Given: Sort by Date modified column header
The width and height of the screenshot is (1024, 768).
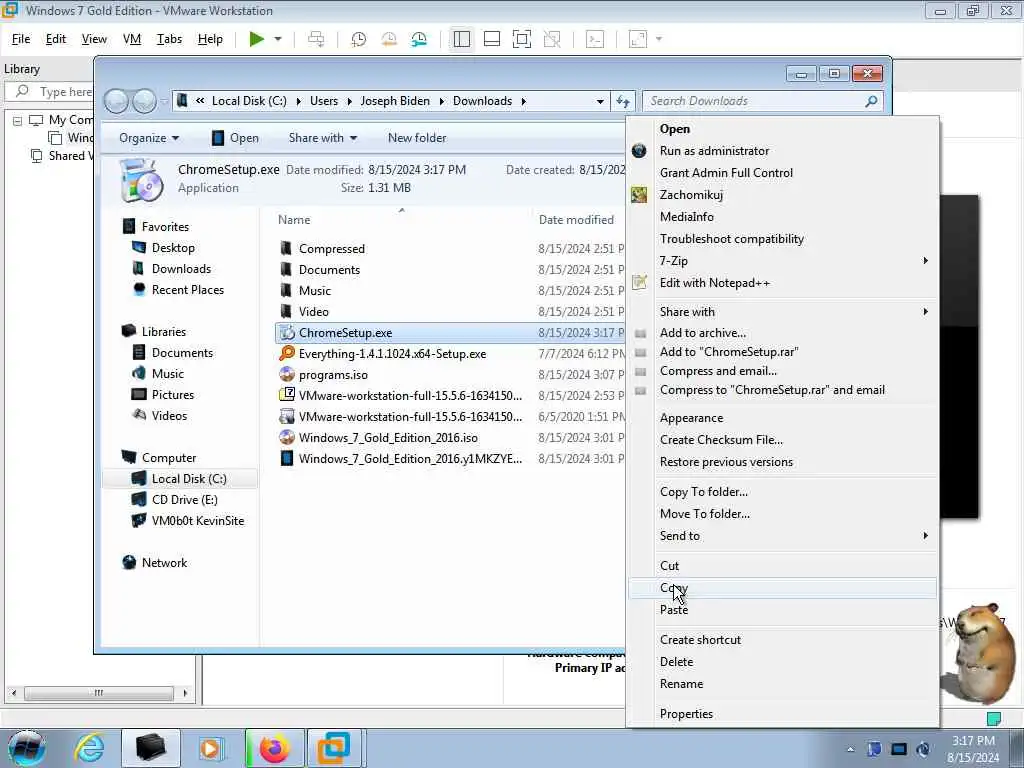Looking at the screenshot, I should point(576,220).
